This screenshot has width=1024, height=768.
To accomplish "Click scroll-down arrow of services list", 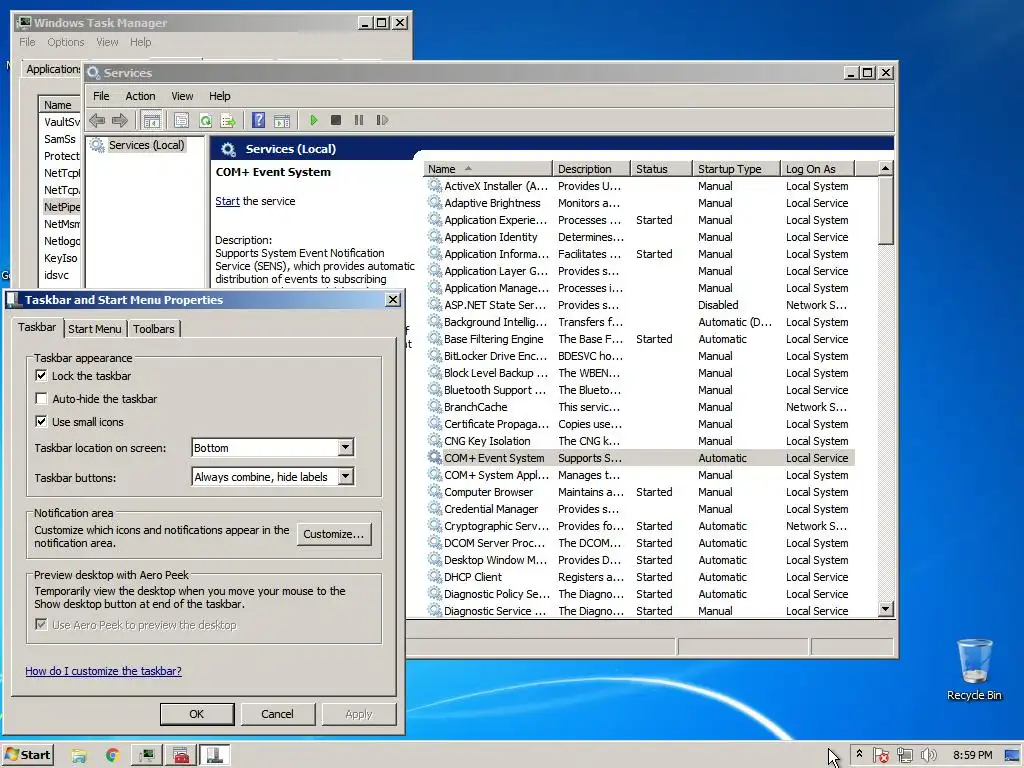I will (885, 609).
